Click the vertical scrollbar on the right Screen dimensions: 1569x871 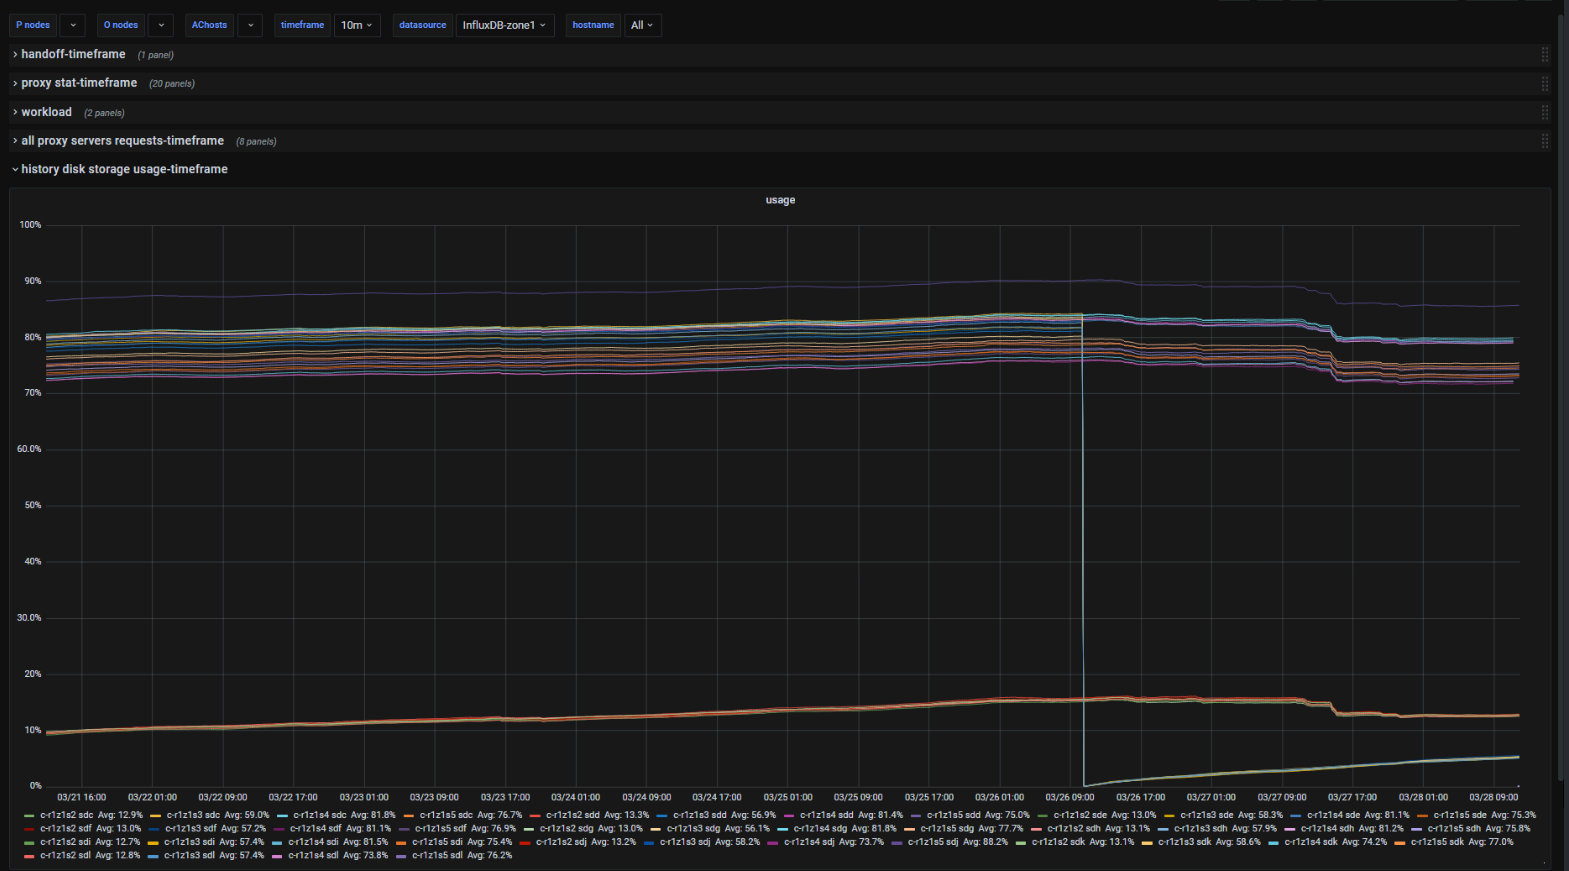1562,400
